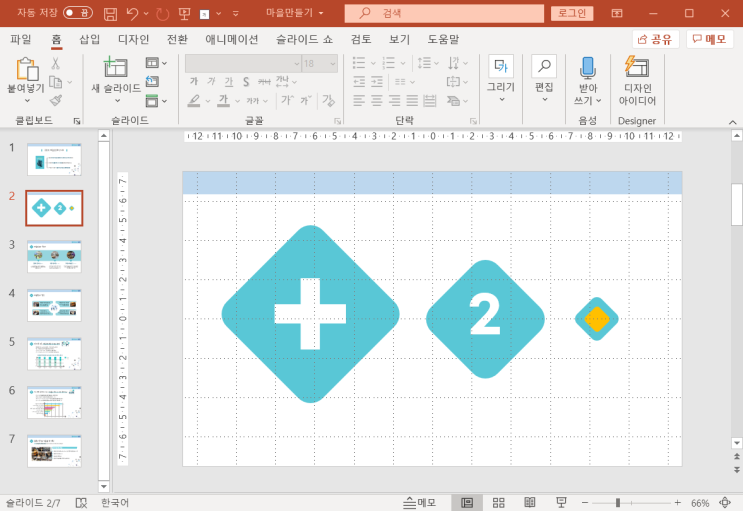The image size is (743, 511).
Task: Click the Copy icon
Action: [x=56, y=82]
